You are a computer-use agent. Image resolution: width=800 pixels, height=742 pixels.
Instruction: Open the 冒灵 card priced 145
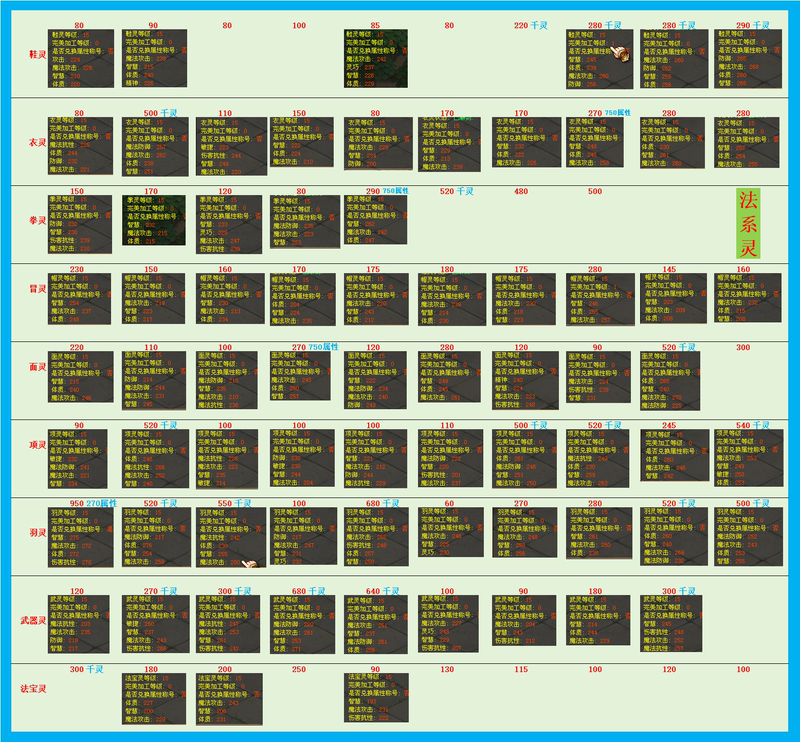point(673,299)
